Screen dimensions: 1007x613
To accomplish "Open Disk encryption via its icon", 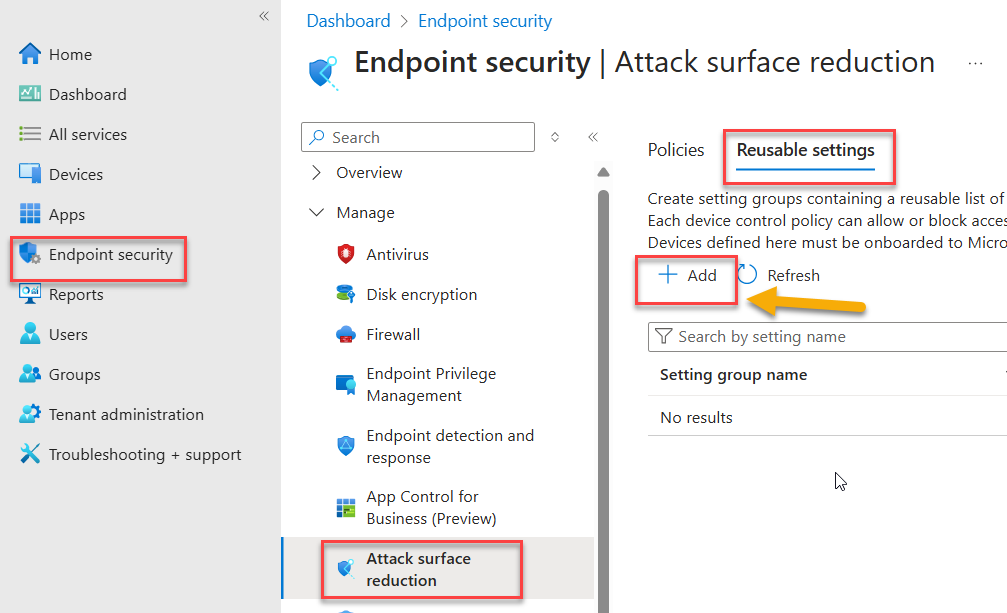I will point(346,294).
